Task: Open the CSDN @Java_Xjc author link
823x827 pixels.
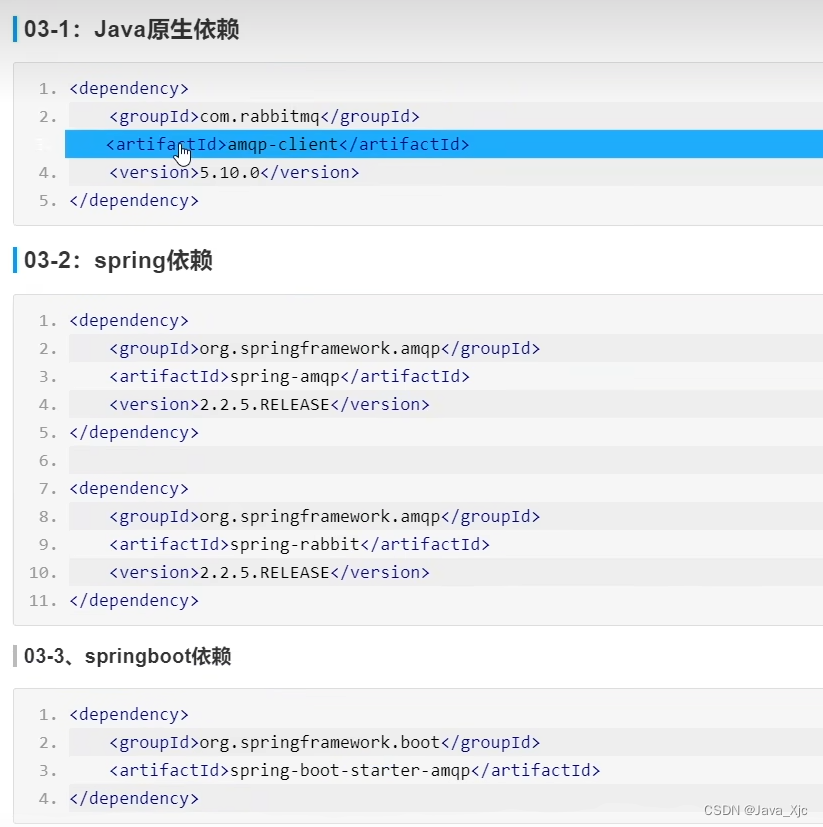Action: (x=747, y=809)
